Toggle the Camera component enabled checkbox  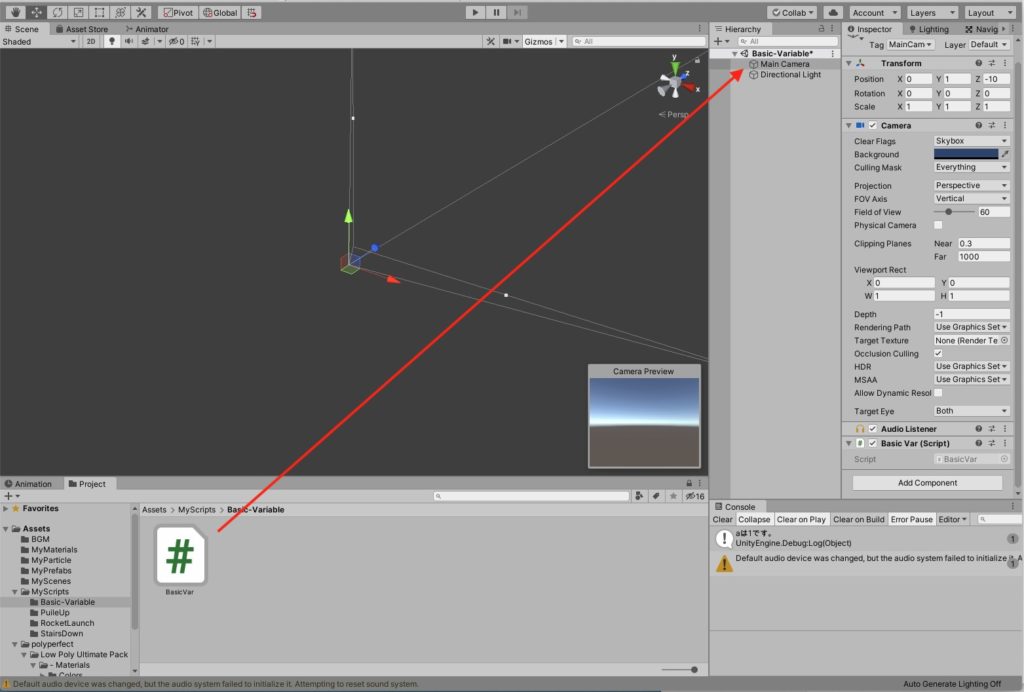click(x=872, y=126)
